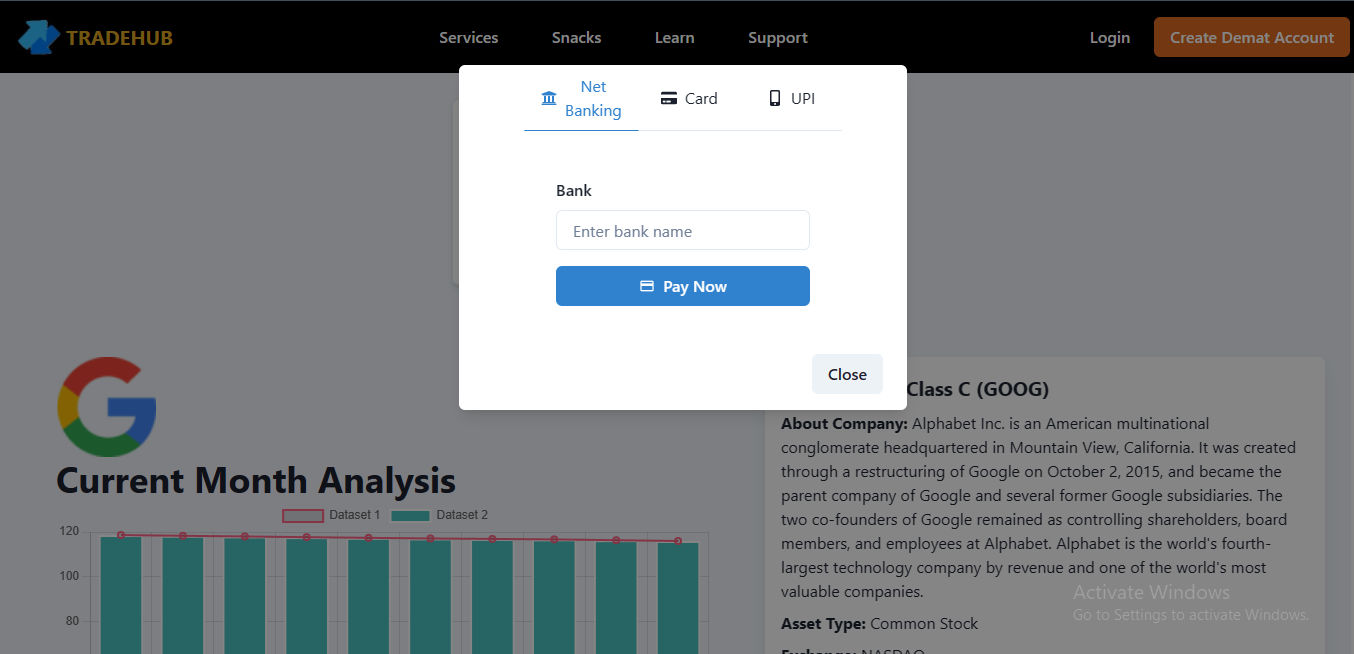
Task: Click the Enter bank name field
Action: (x=683, y=230)
